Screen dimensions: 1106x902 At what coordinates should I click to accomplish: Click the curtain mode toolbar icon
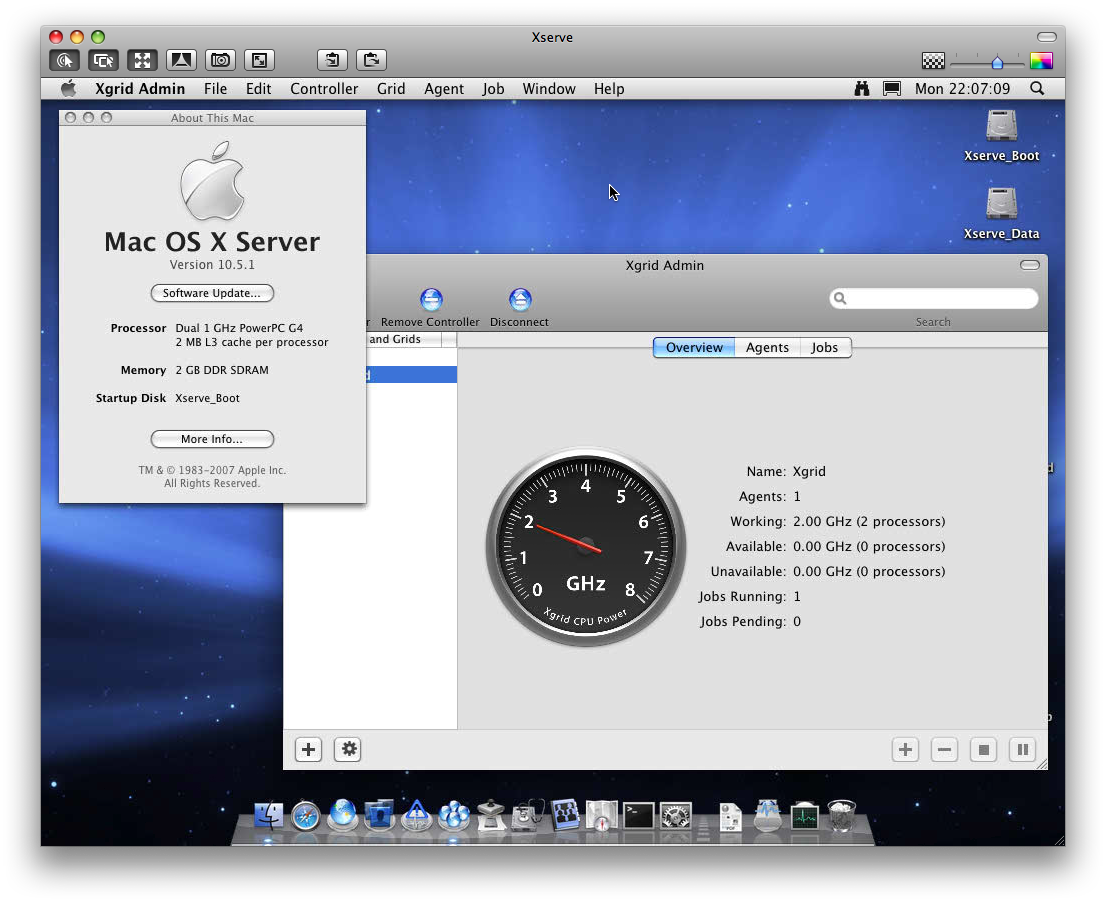point(181,61)
